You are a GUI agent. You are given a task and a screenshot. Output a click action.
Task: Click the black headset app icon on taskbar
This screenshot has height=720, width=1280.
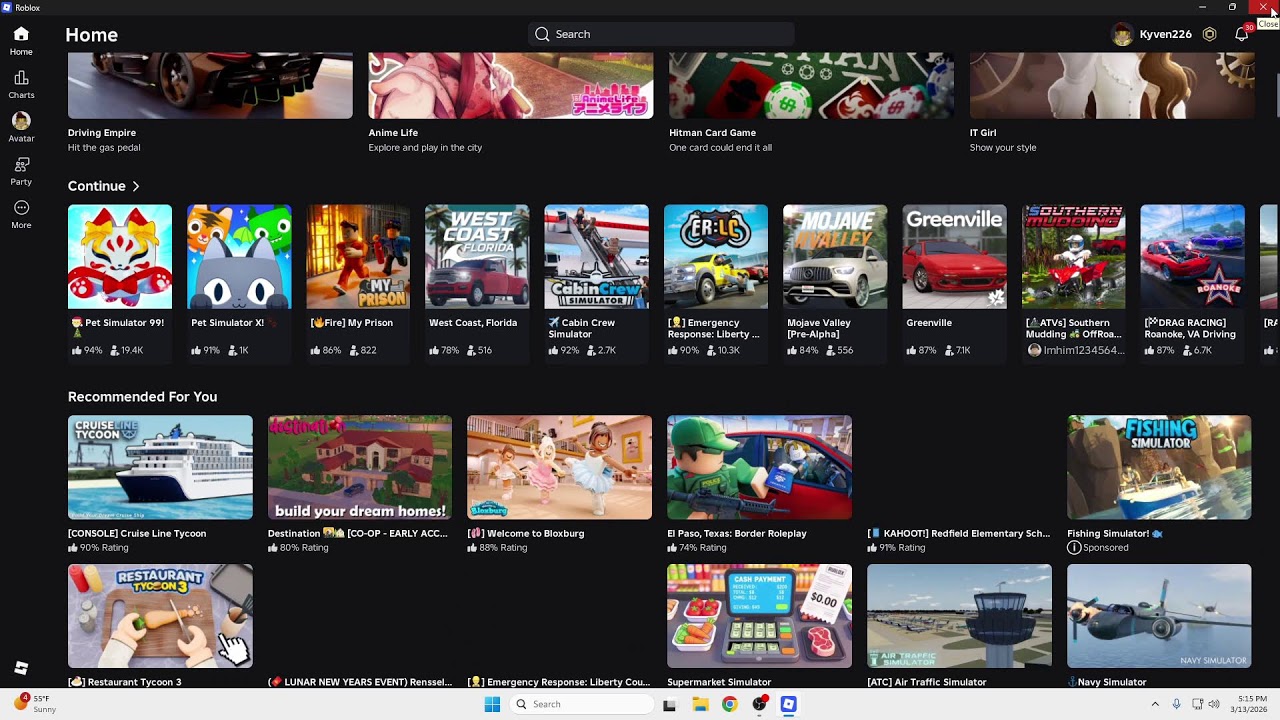[759, 704]
